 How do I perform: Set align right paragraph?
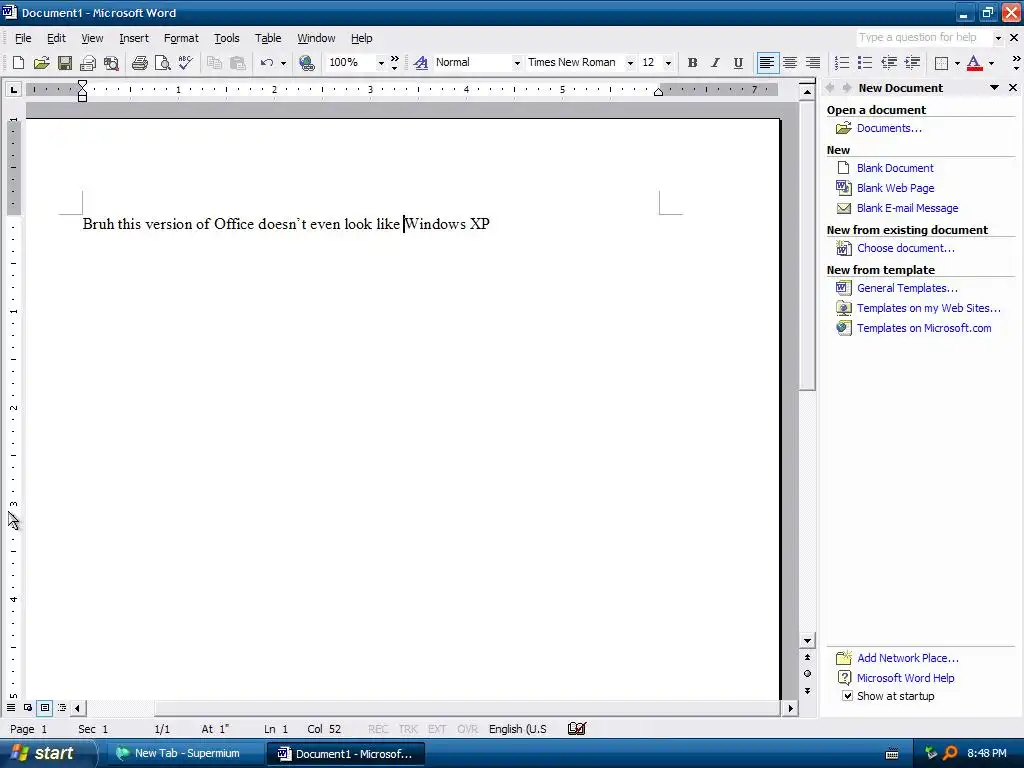[x=813, y=63]
